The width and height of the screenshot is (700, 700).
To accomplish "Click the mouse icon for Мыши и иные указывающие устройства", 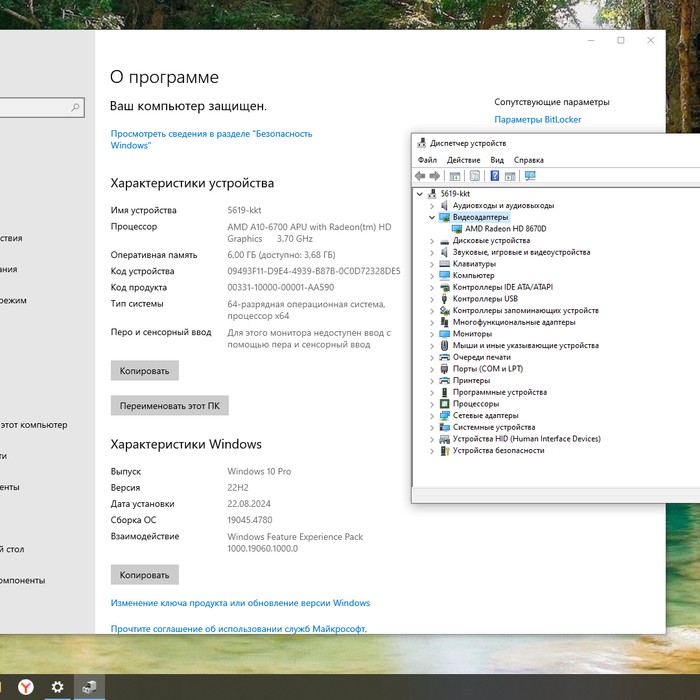I will coord(444,346).
